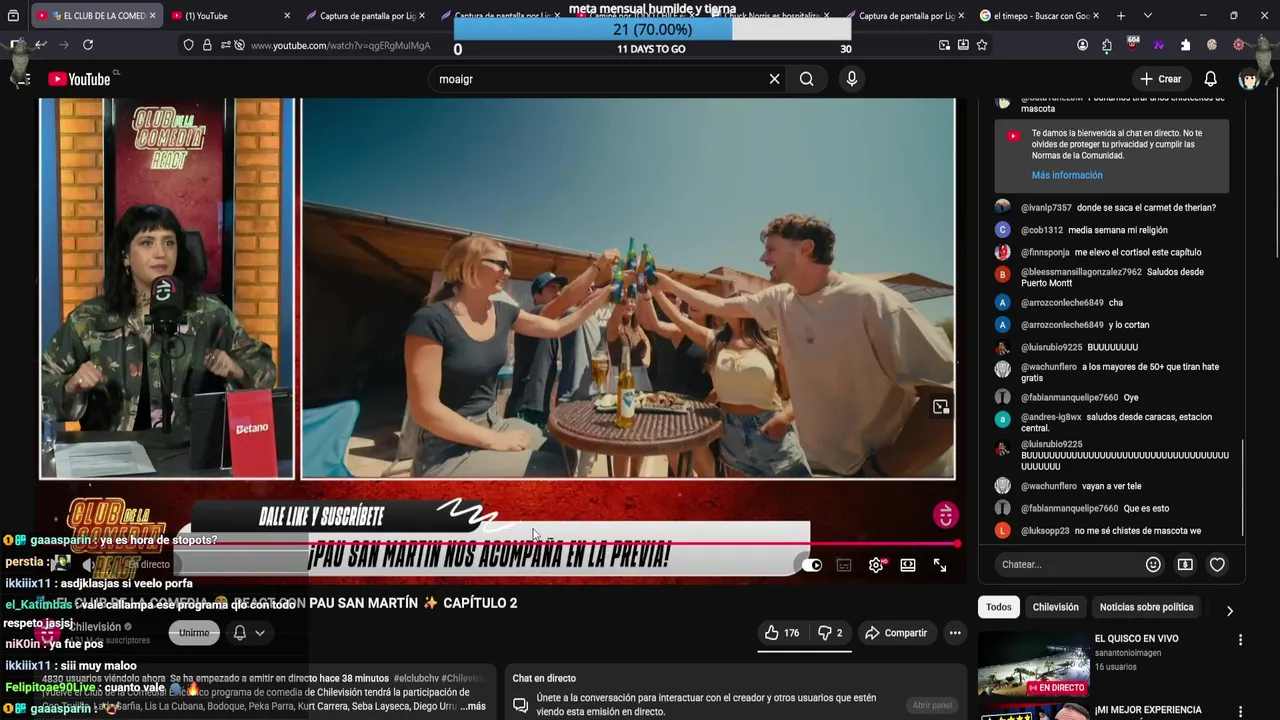This screenshot has width=1280, height=720.
Task: Show more filter chips with right arrow
Action: click(1229, 610)
